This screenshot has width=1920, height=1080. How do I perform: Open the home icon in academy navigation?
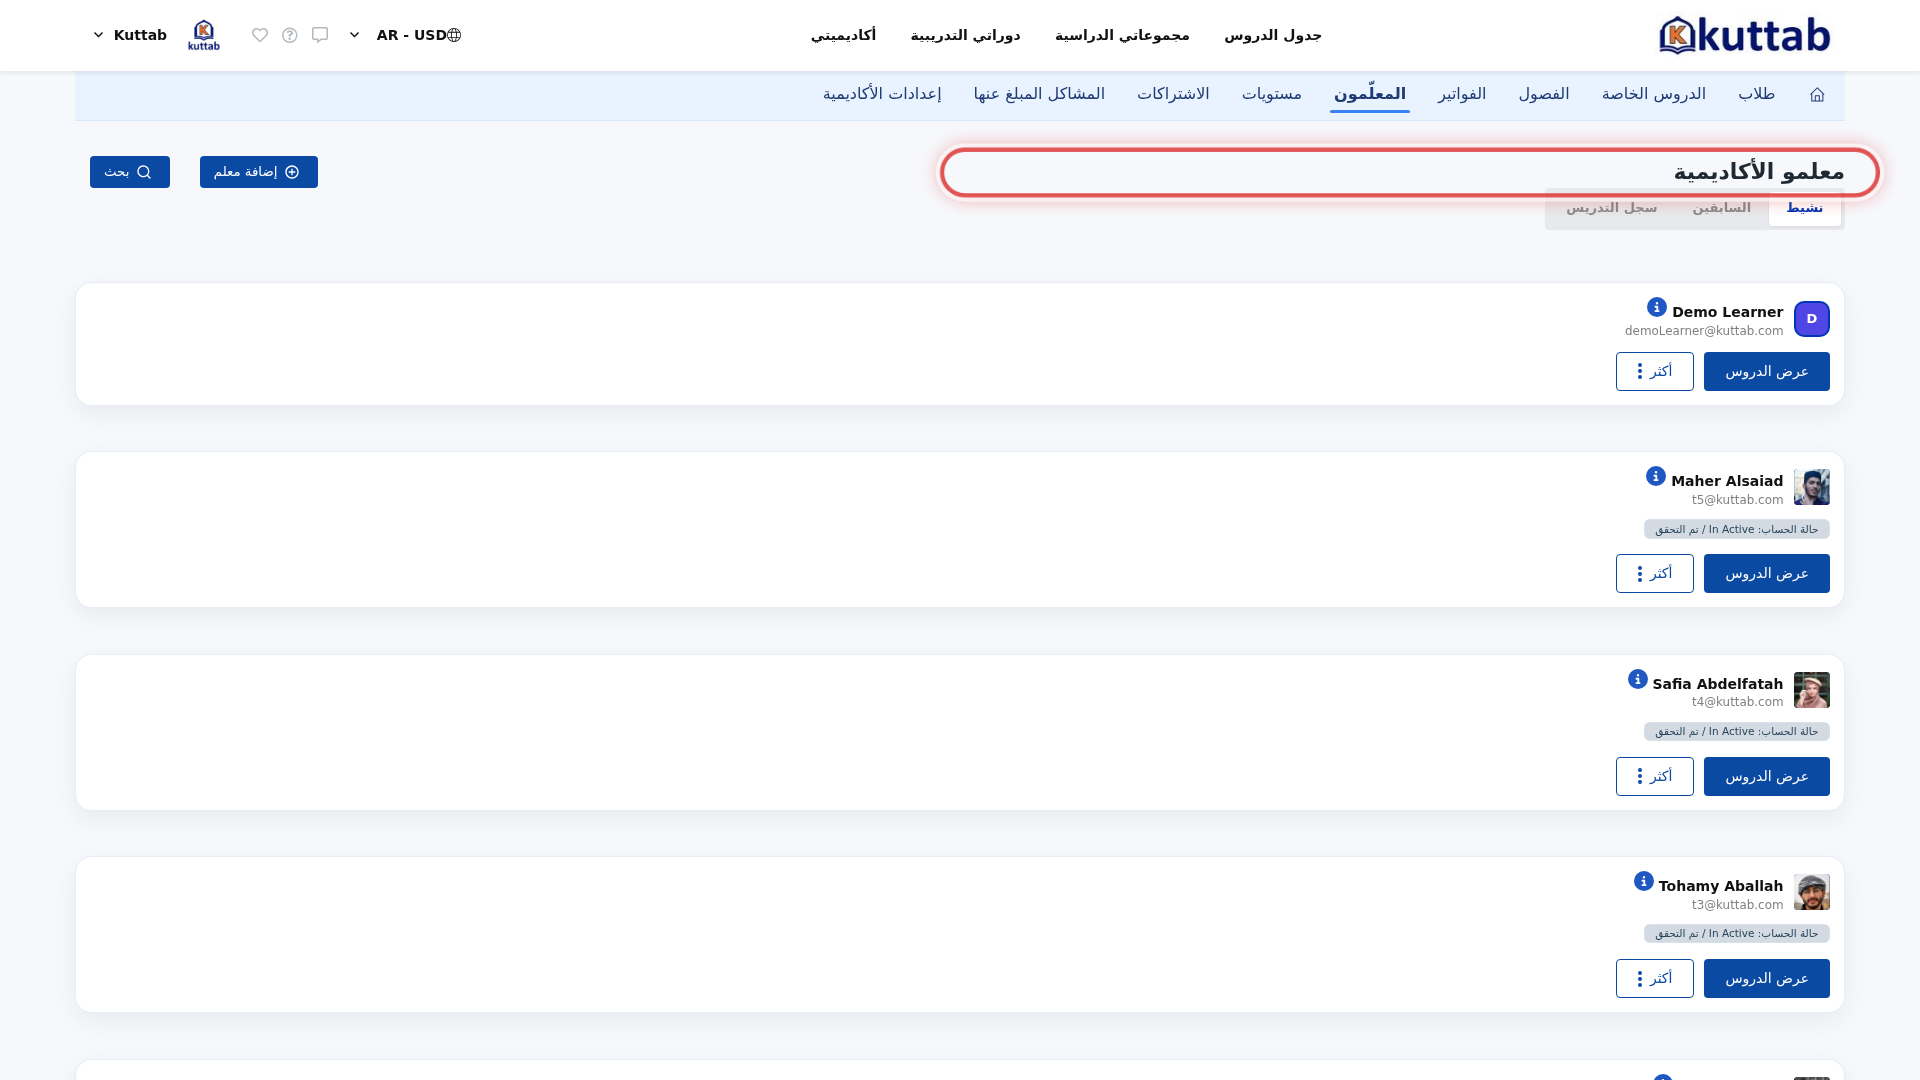pos(1817,94)
